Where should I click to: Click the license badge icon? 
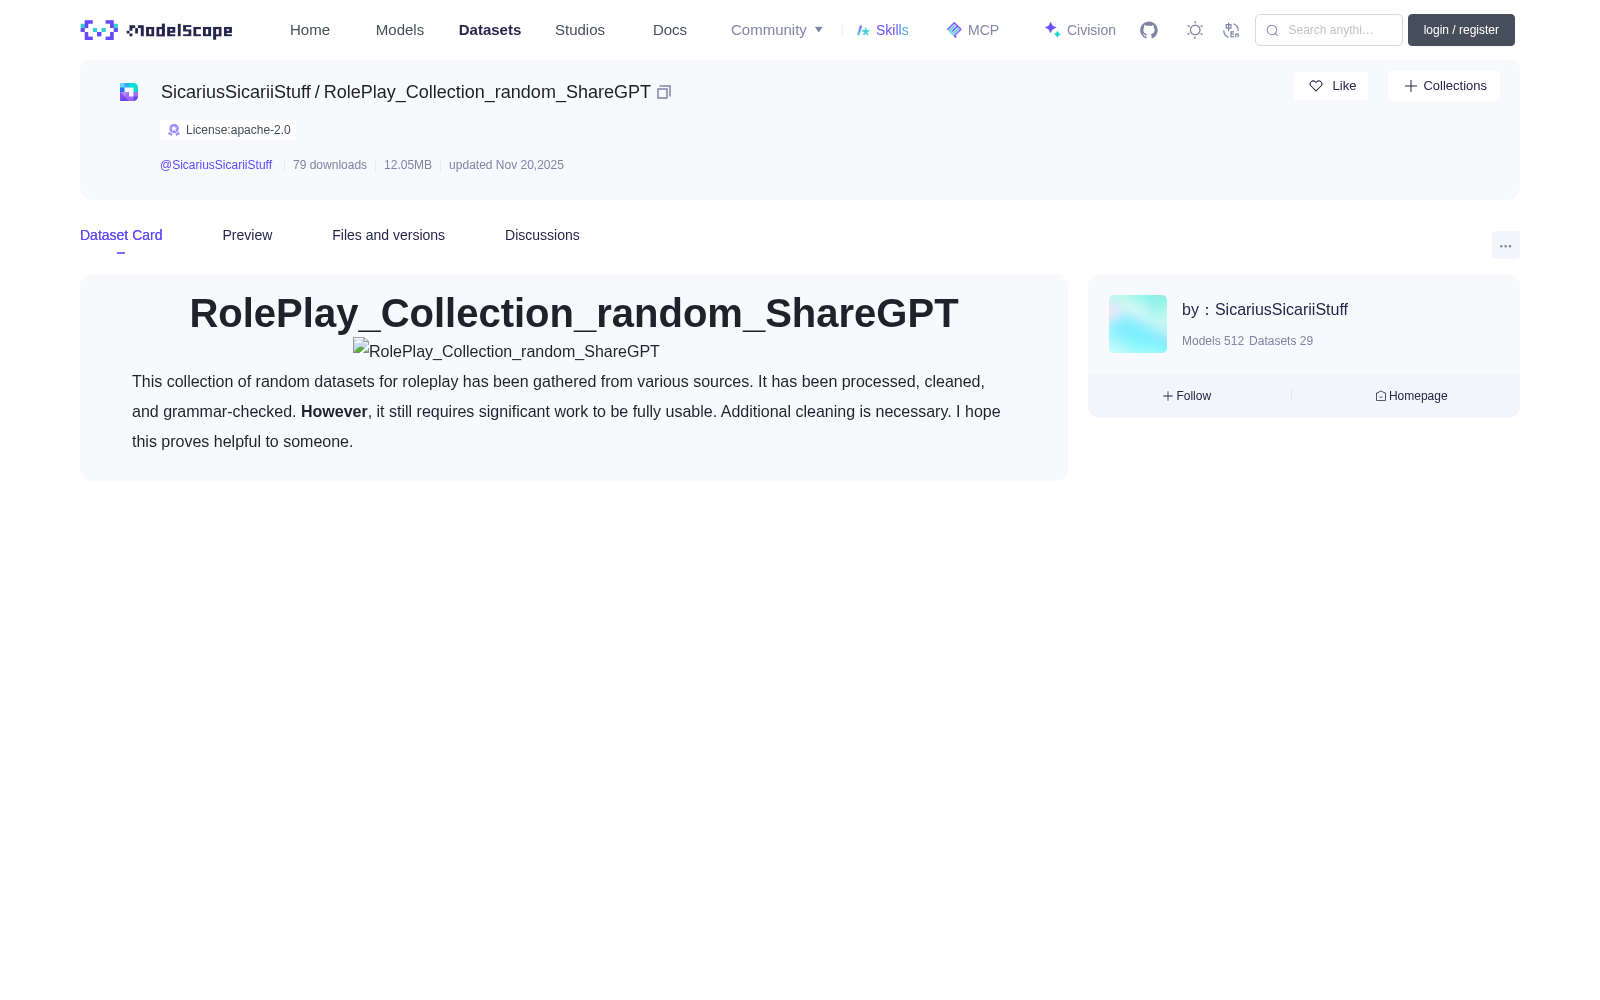coord(174,130)
